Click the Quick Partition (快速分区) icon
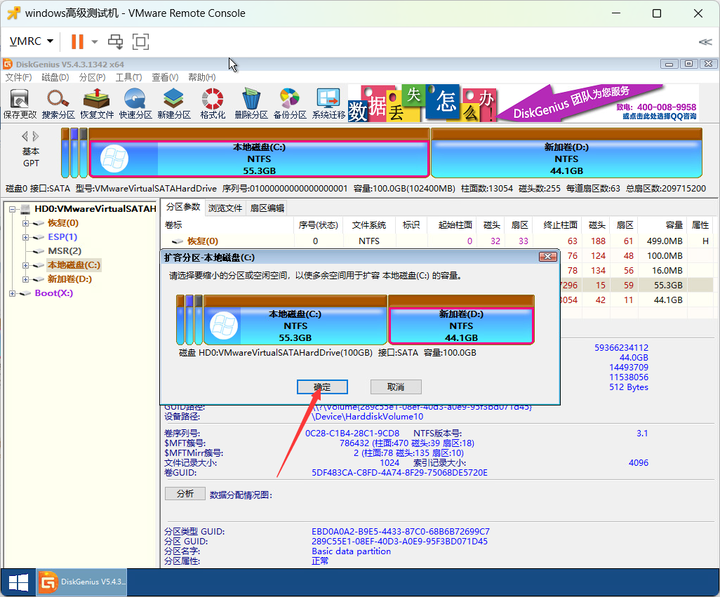 135,104
